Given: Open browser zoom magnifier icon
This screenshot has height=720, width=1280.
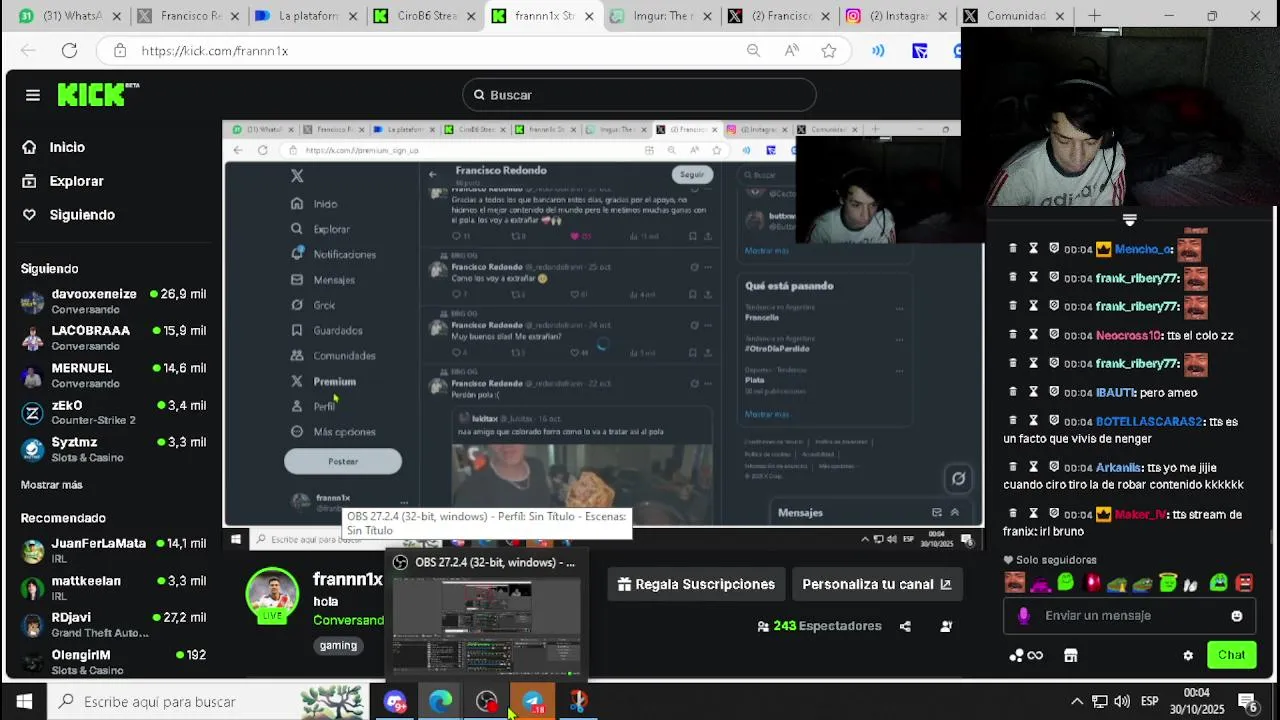Looking at the screenshot, I should pyautogui.click(x=754, y=51).
